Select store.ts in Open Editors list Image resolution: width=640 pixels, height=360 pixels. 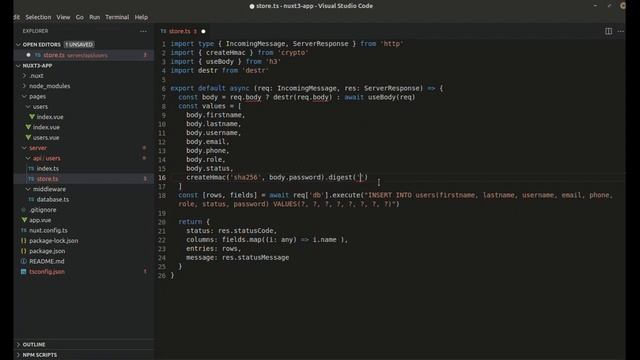point(84,55)
